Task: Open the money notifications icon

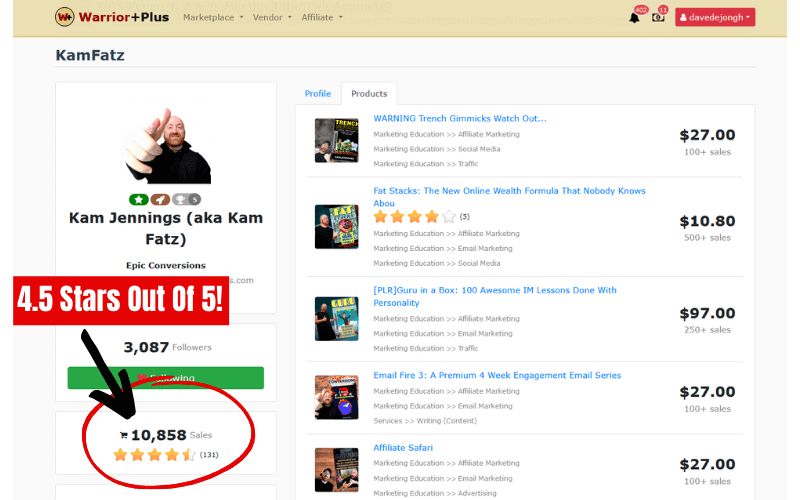Action: click(658, 18)
